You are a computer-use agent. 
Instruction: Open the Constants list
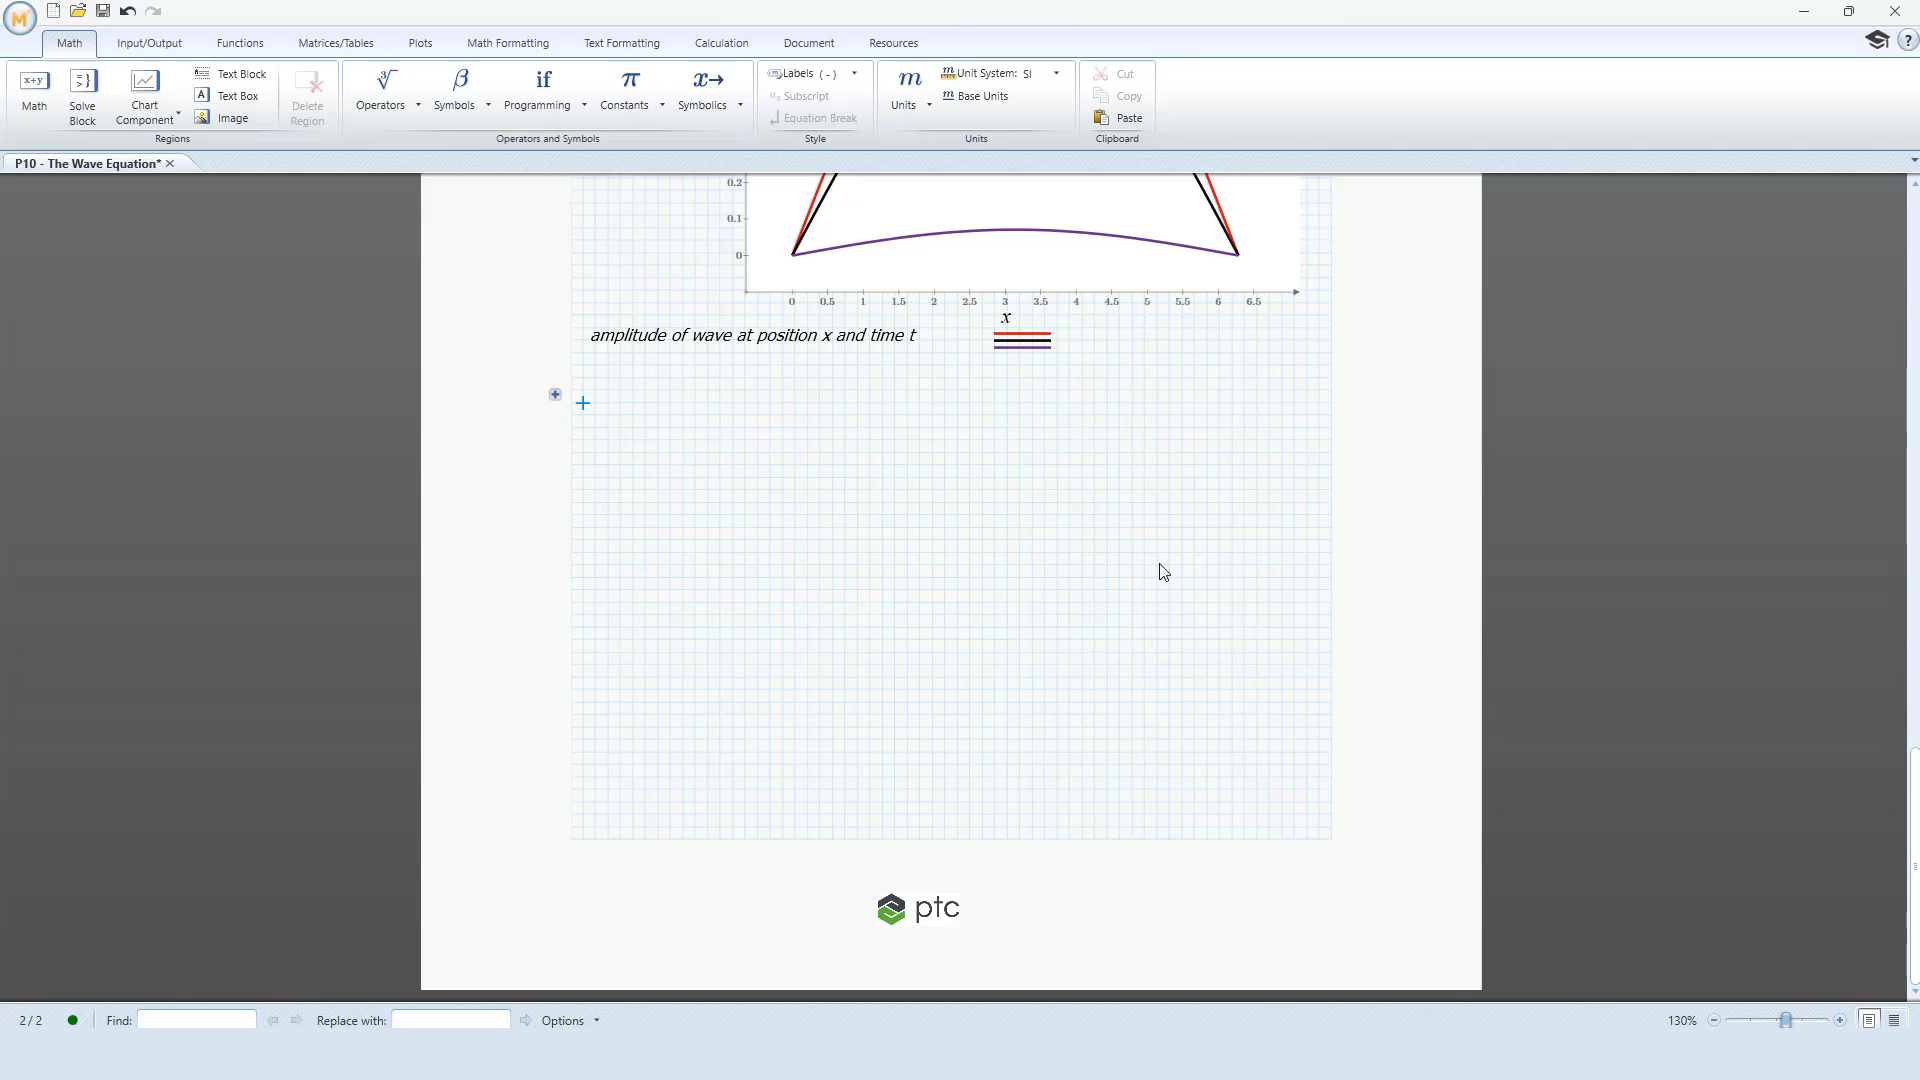point(625,90)
